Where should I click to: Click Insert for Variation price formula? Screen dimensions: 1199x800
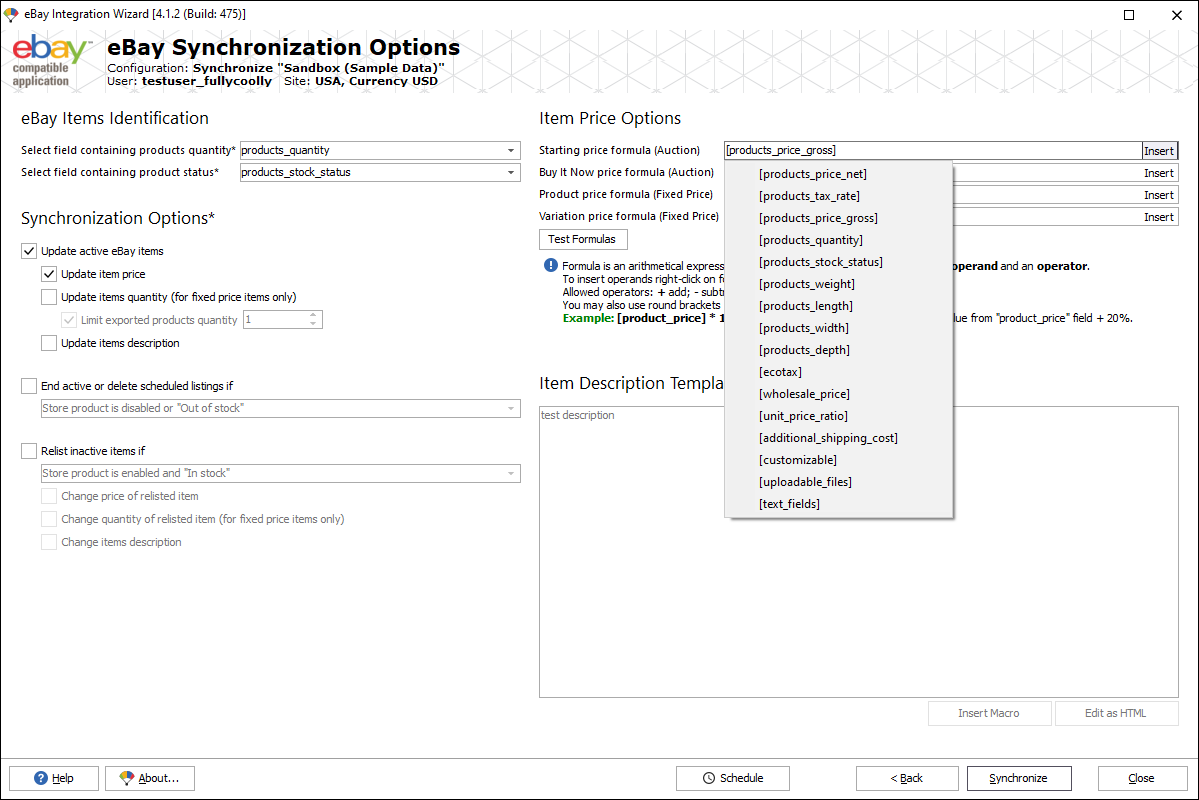(1159, 217)
